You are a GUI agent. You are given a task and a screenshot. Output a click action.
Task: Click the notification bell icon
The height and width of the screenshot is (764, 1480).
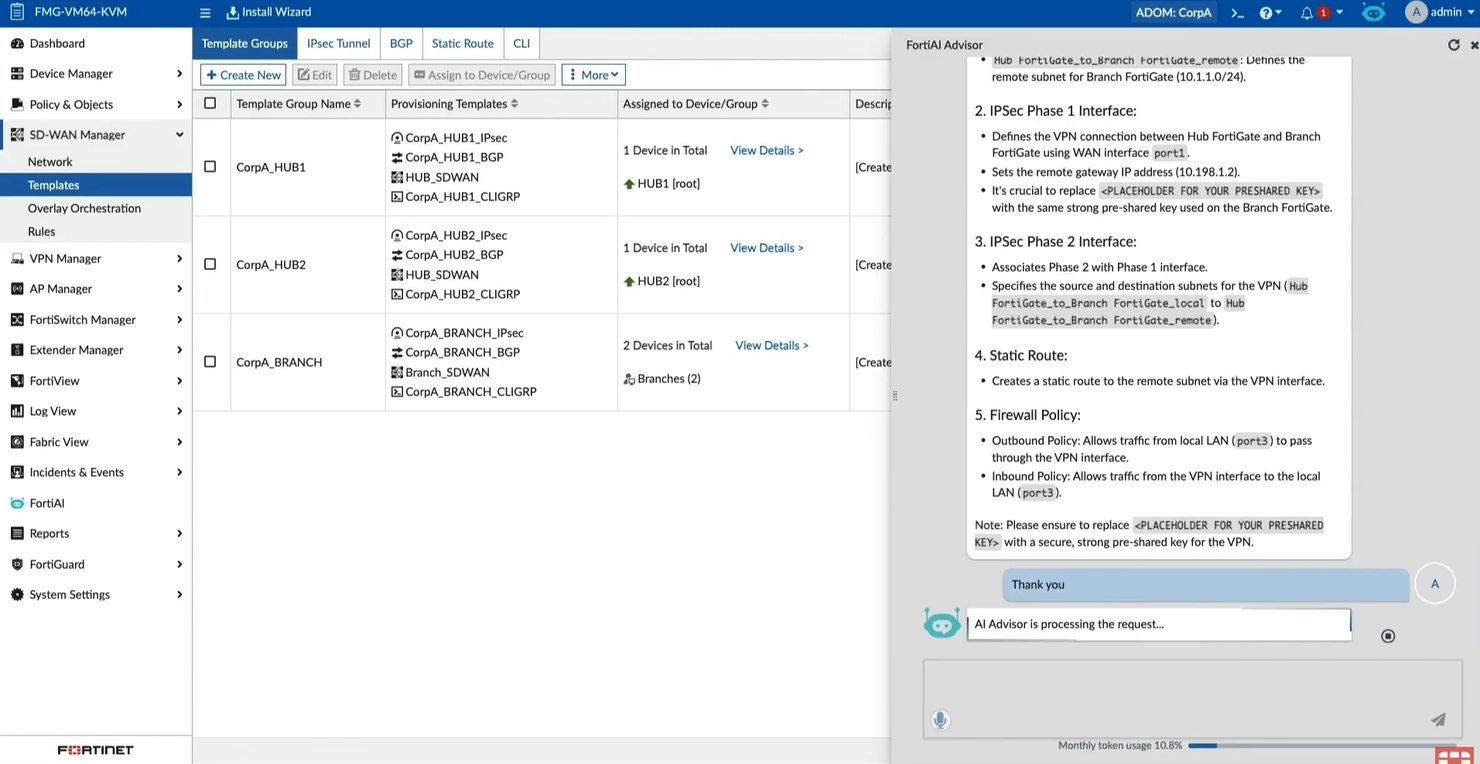click(x=1307, y=12)
